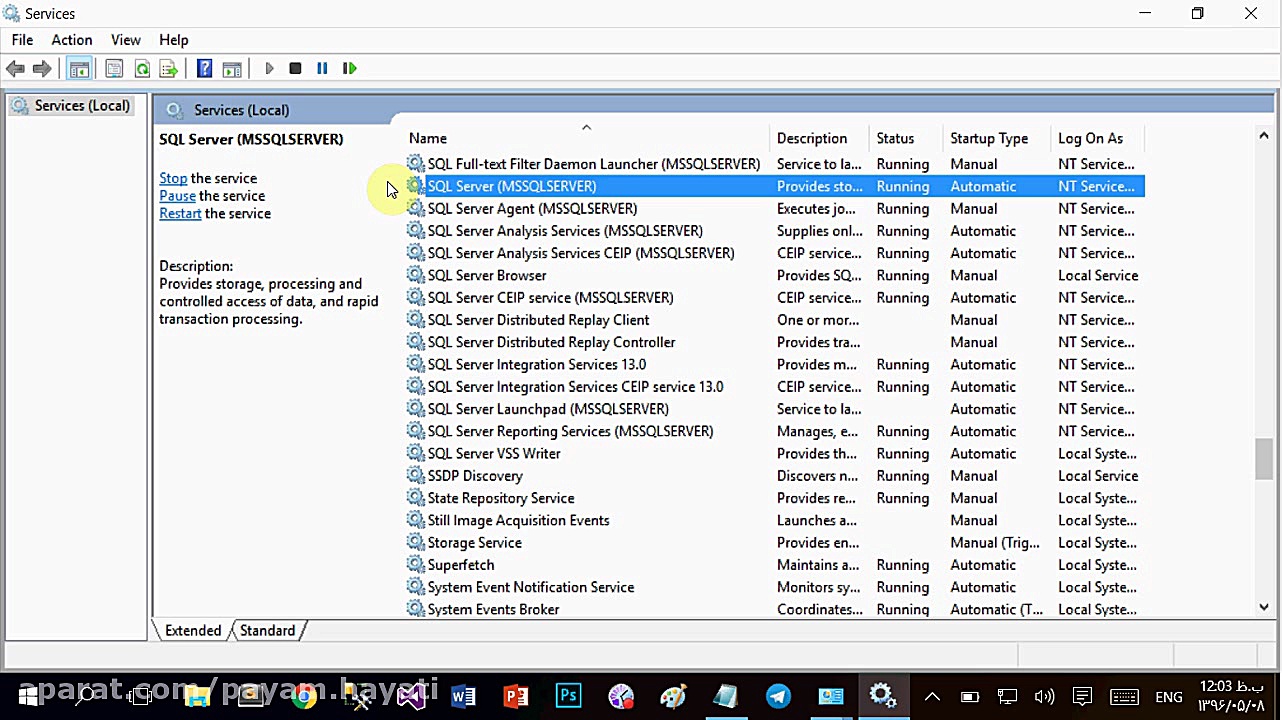Click the vertical scrollbar down arrow
The width and height of the screenshot is (1282, 720).
tap(1264, 606)
